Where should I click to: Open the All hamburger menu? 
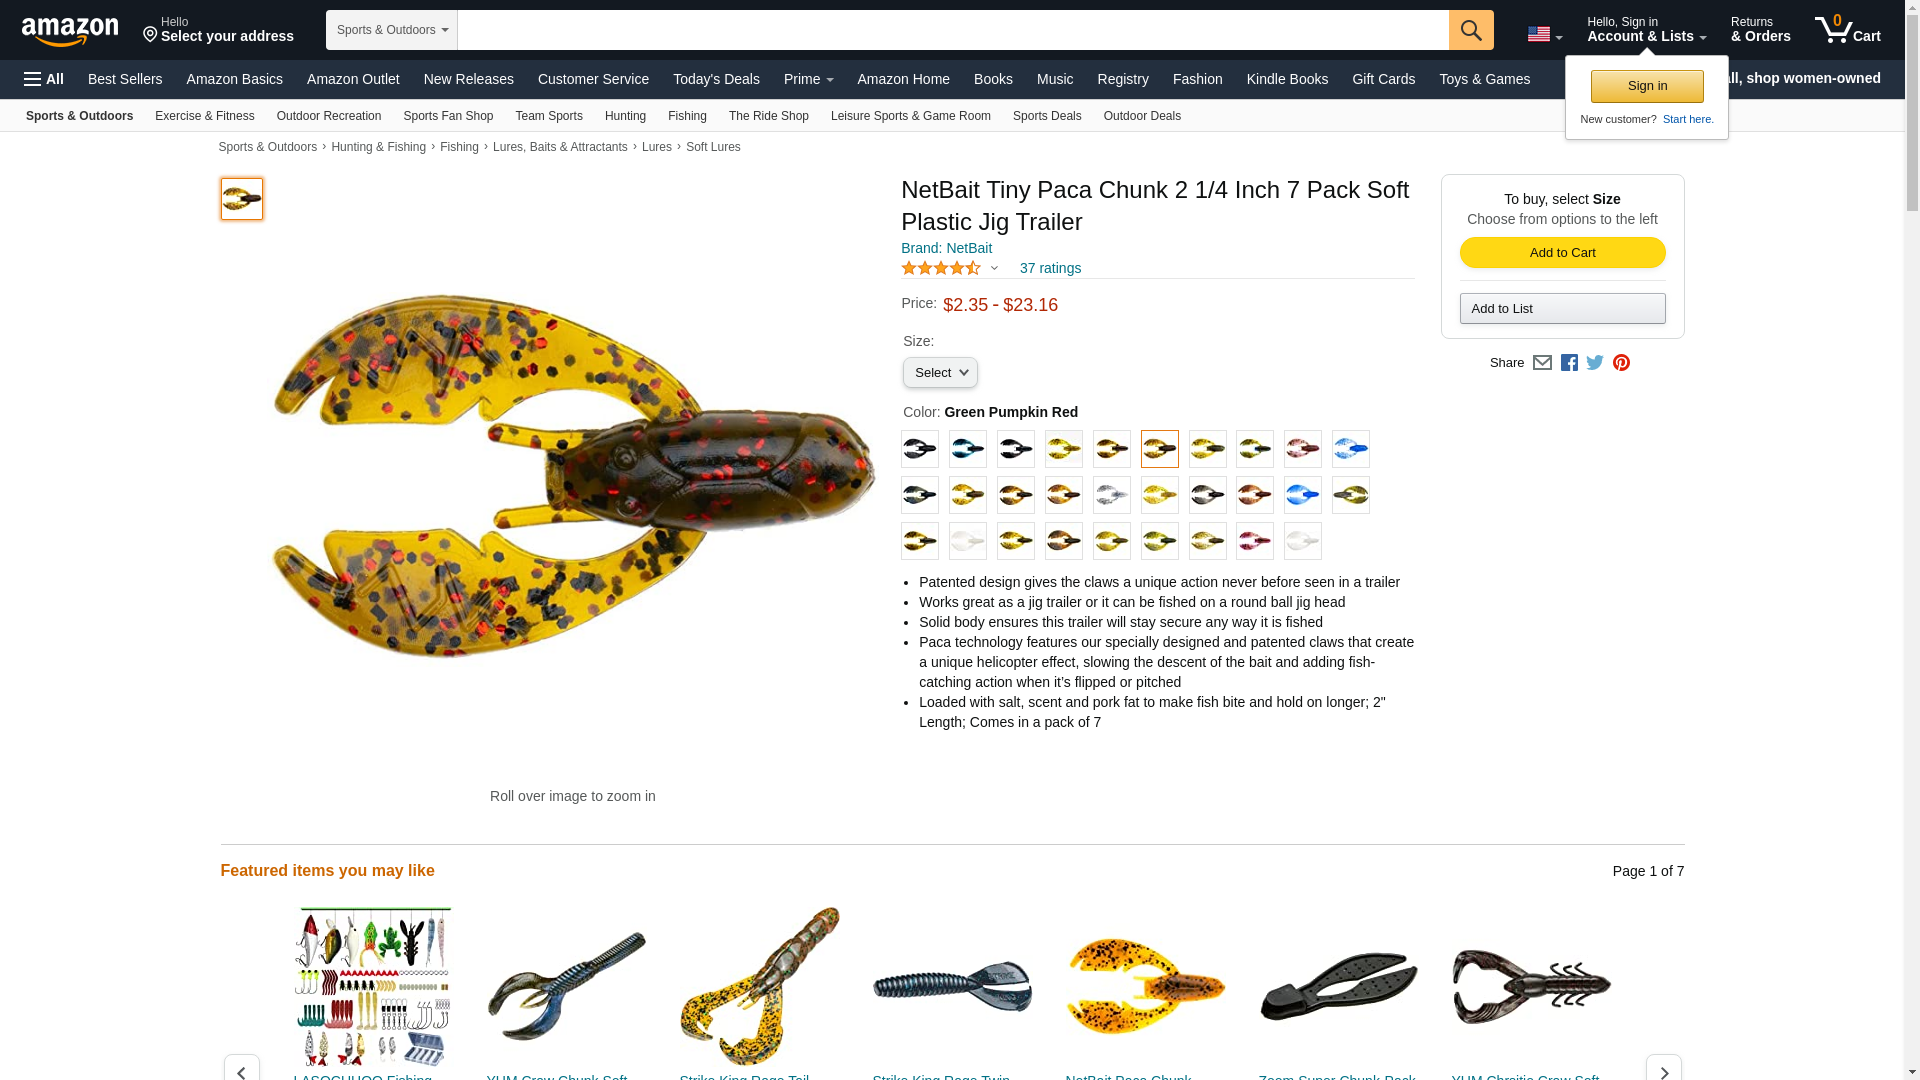tap(44, 79)
